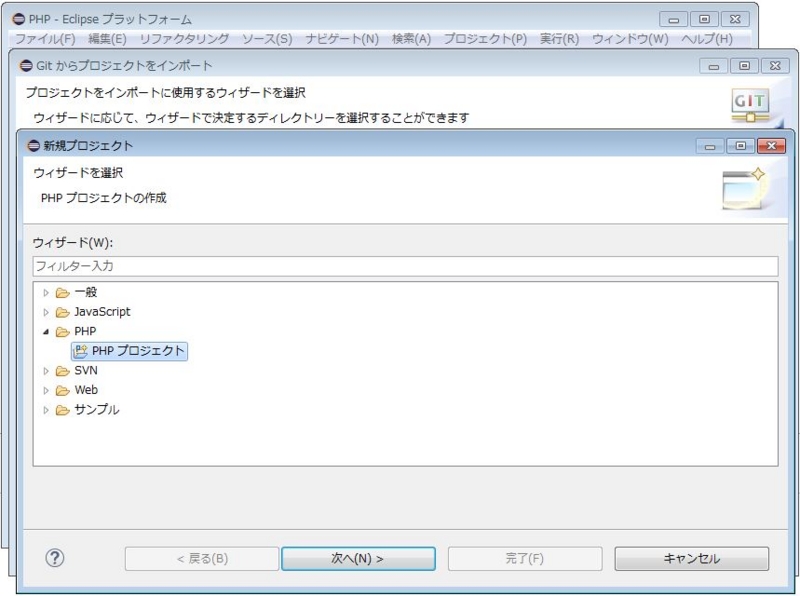Click the PHP folder icon
Image resolution: width=800 pixels, height=596 pixels.
click(x=62, y=332)
